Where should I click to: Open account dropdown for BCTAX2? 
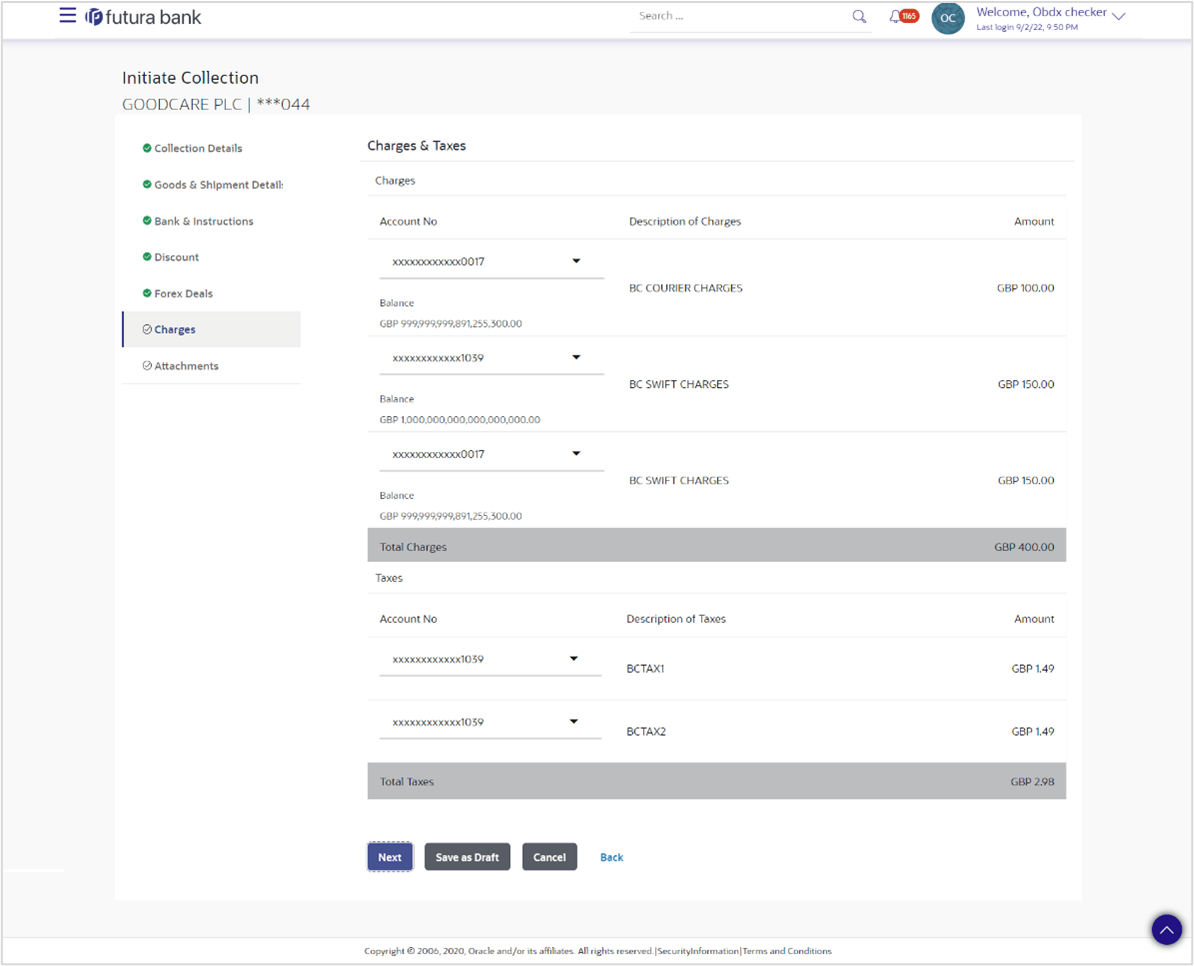[490, 722]
